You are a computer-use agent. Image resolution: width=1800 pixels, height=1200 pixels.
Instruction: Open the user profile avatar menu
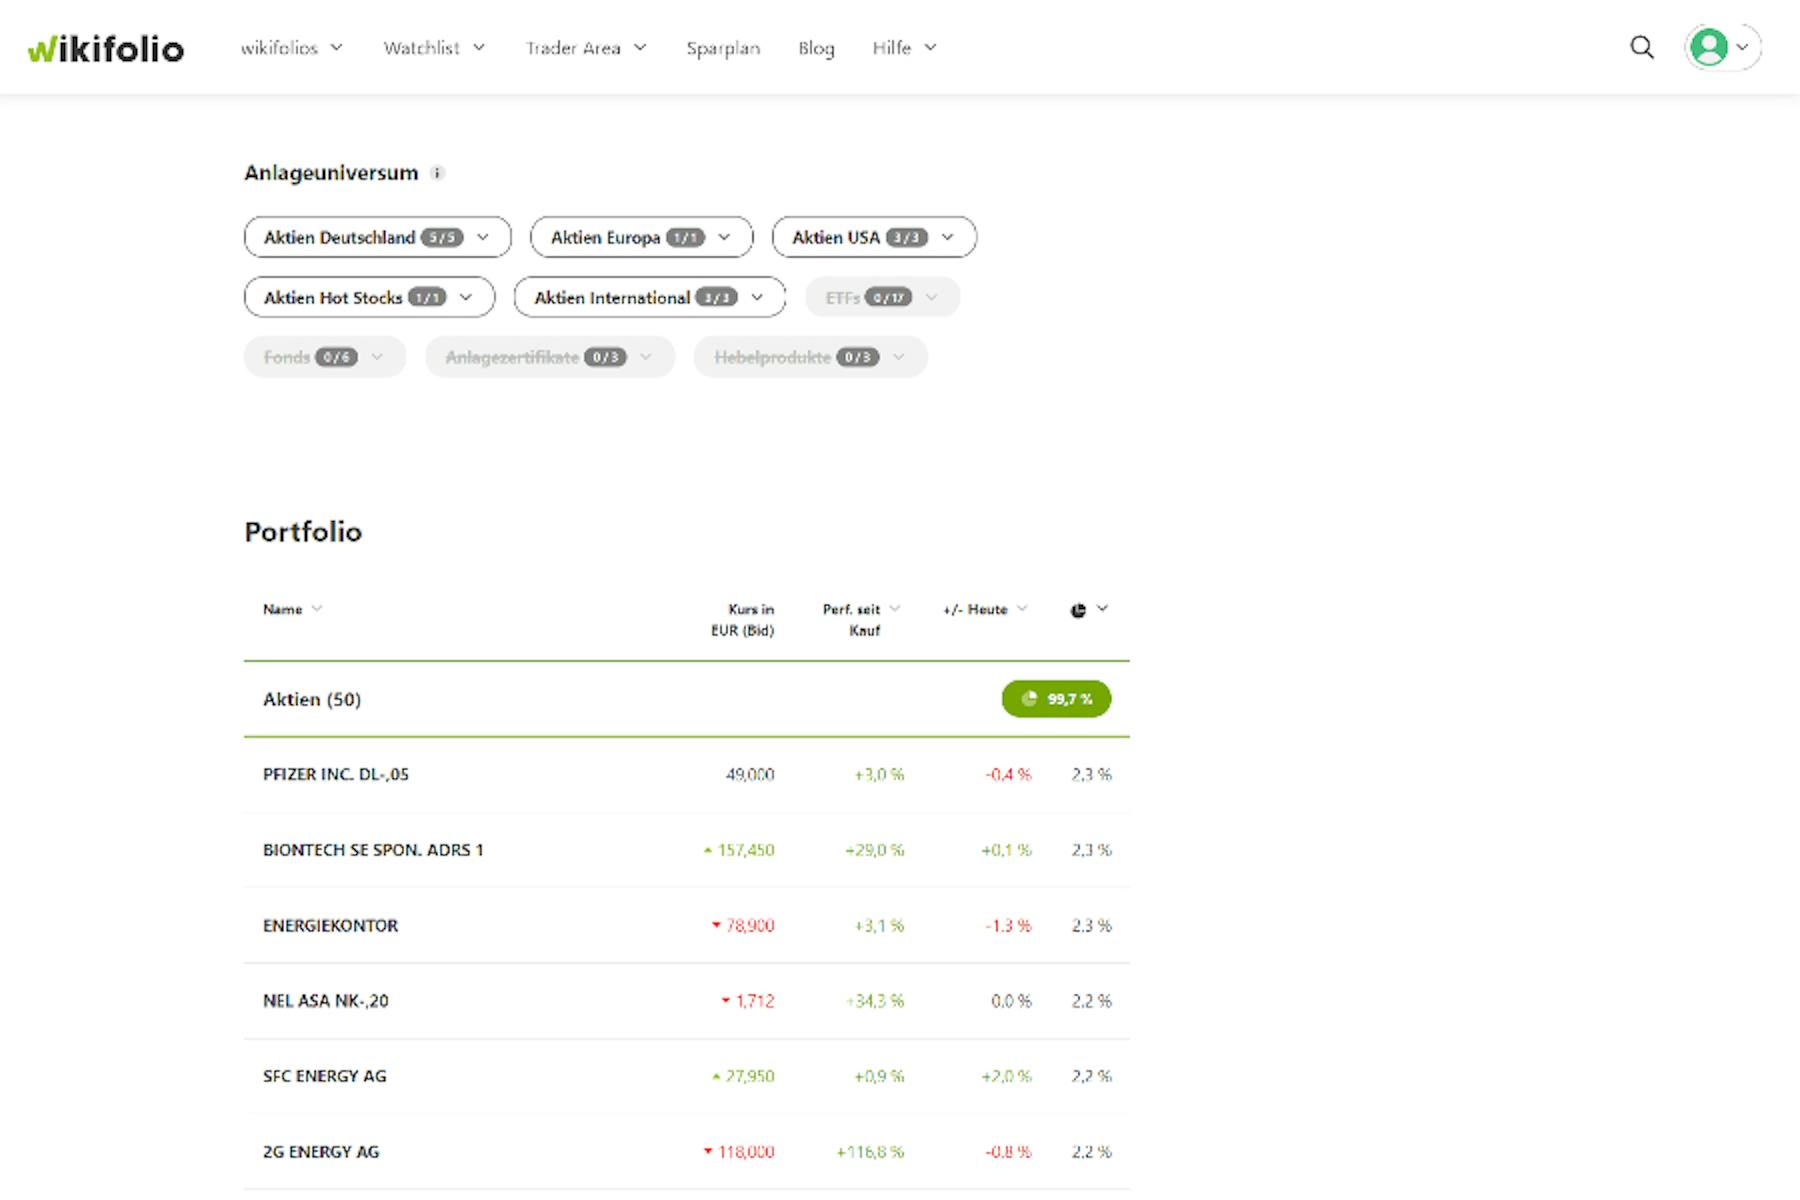point(1722,47)
